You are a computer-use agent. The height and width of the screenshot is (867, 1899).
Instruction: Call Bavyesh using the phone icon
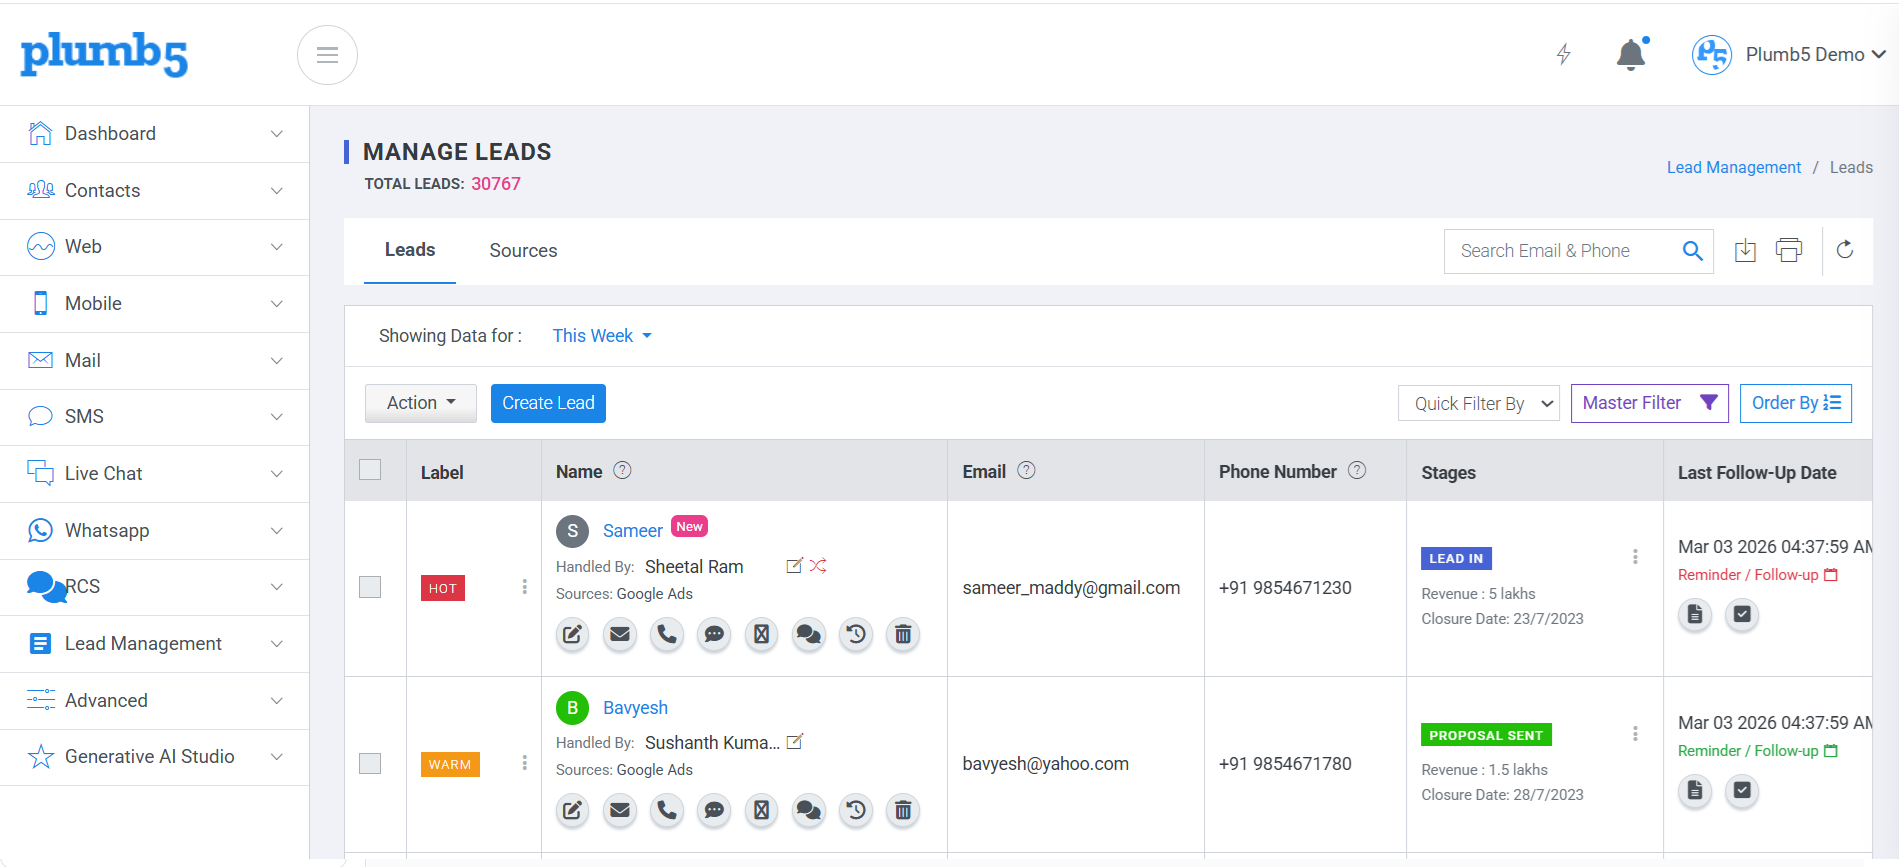(667, 810)
